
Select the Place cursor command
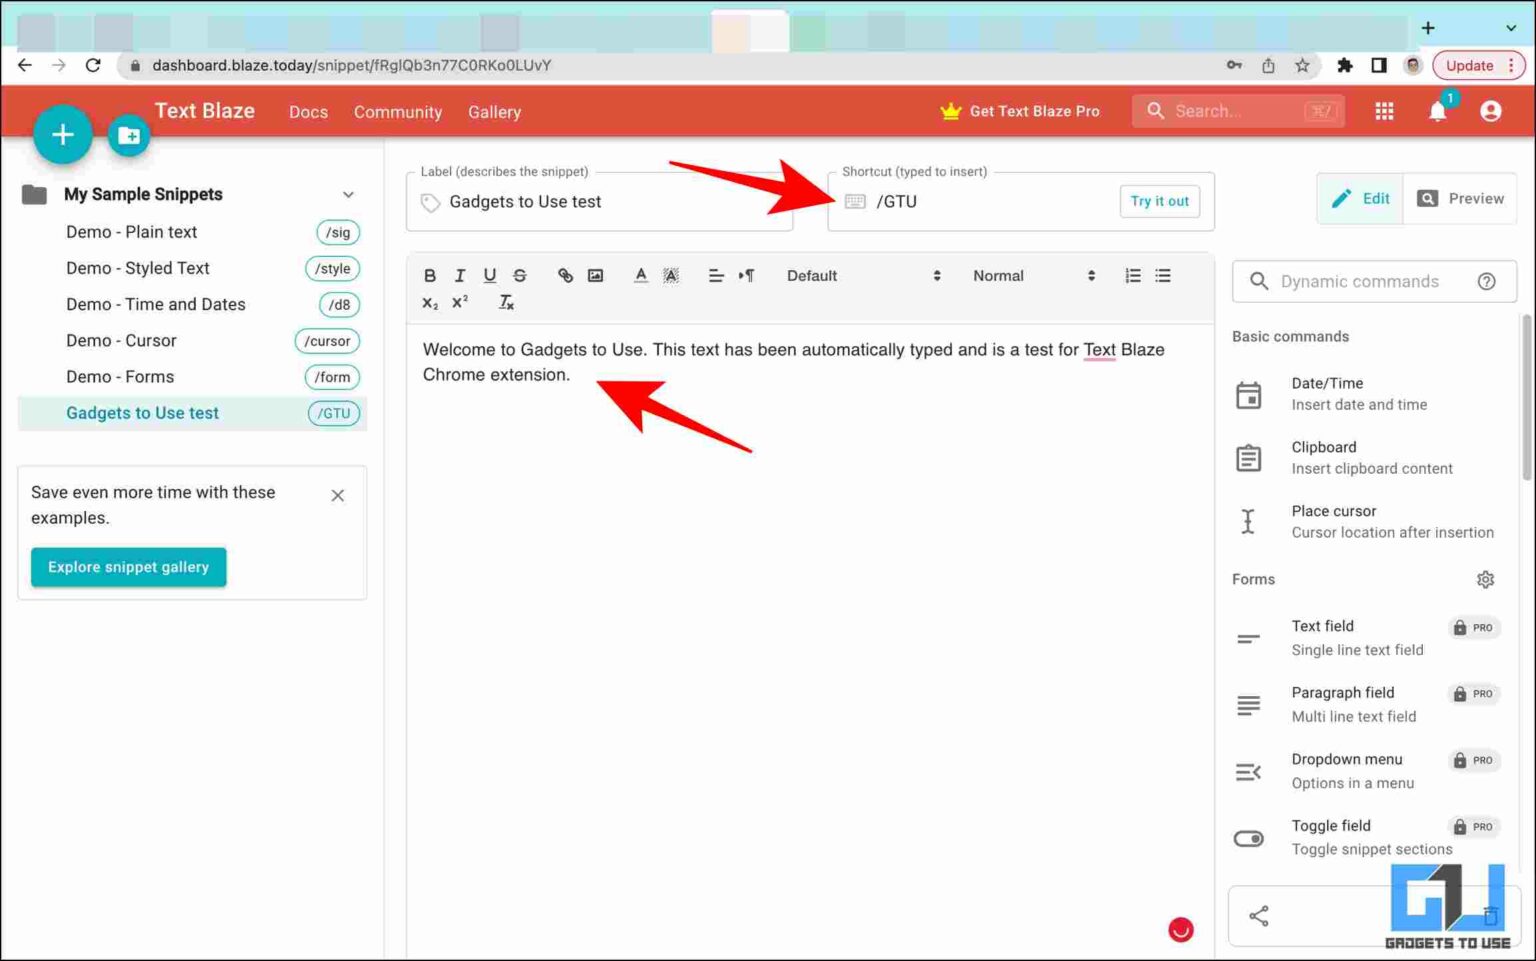1333,521
